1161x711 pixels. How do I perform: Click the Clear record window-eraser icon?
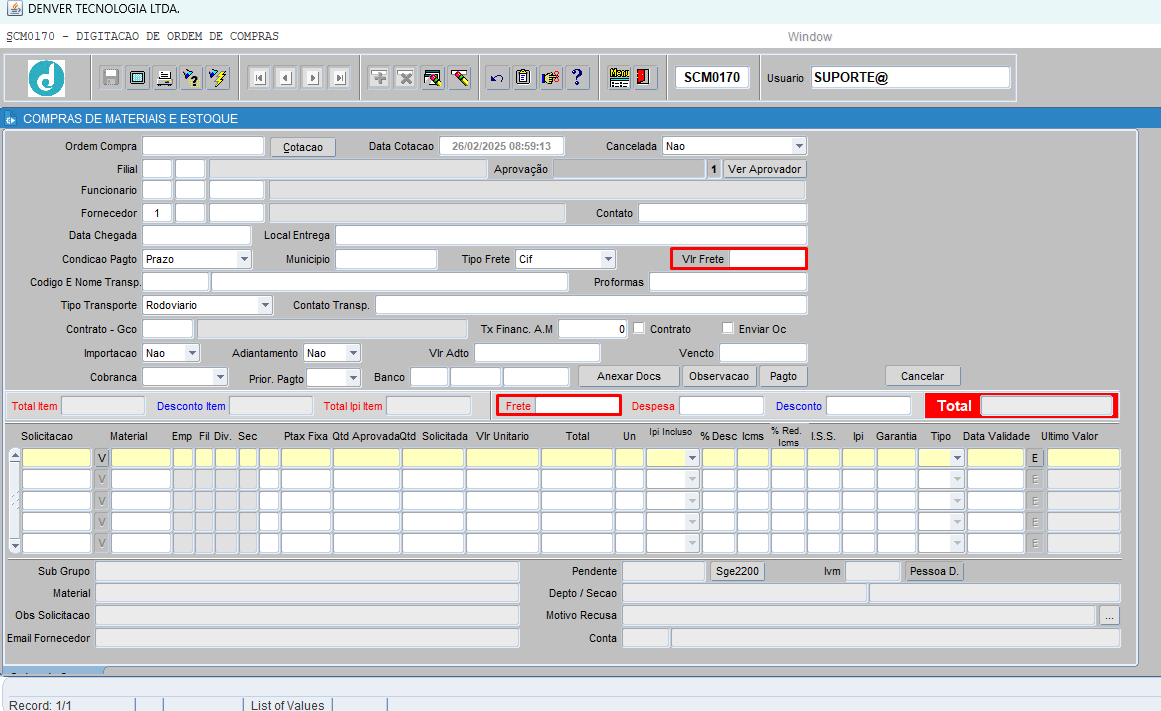[x=432, y=77]
